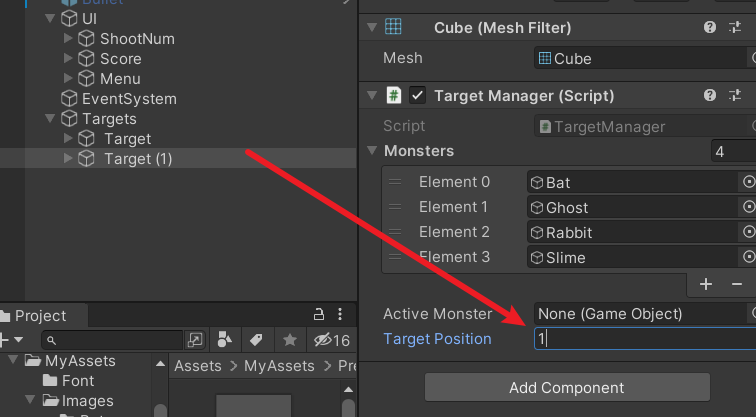Open Mesh Filter component help icon
The image size is (756, 417).
pyautogui.click(x=710, y=27)
